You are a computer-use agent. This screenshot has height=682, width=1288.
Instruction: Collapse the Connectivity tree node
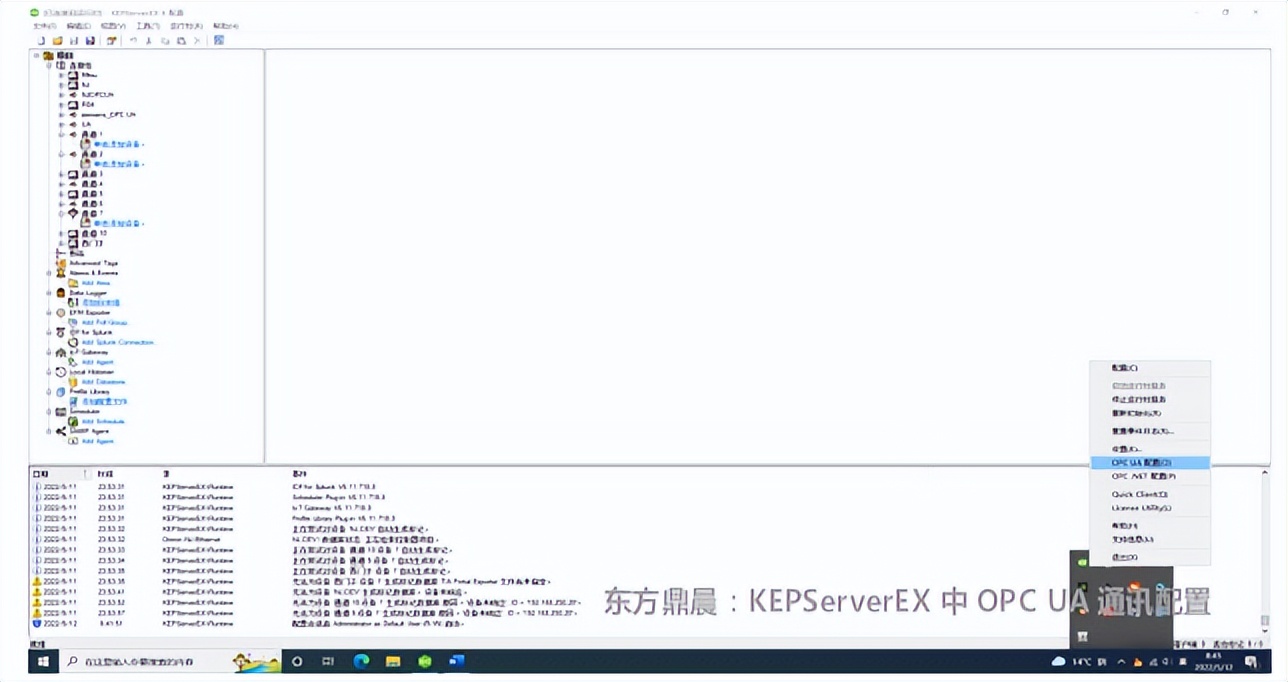coord(49,65)
